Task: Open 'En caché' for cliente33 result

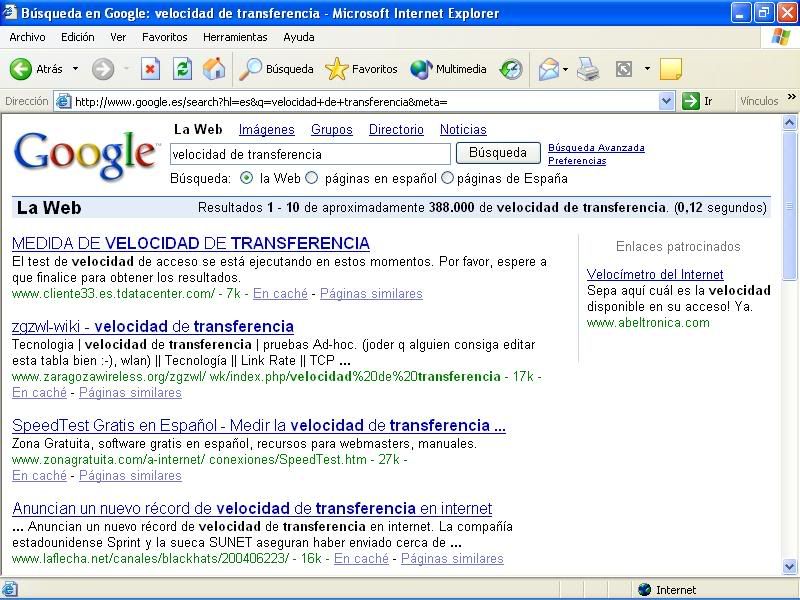Action: [280, 294]
